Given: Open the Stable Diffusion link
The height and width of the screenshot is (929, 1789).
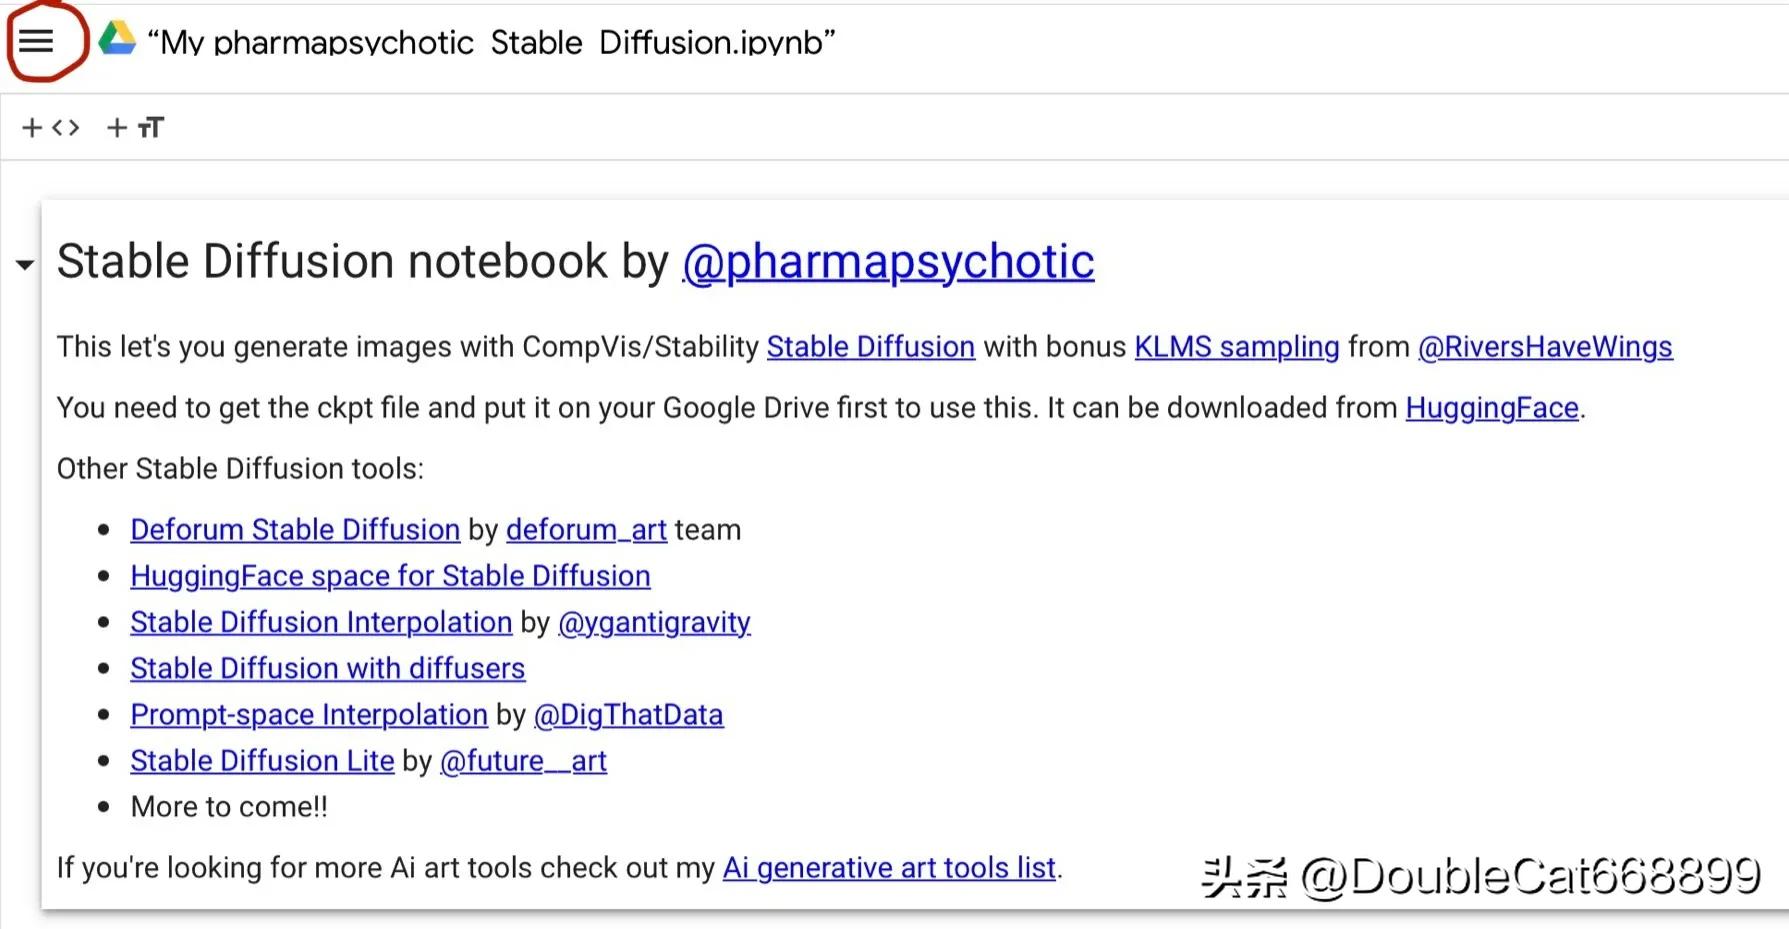Looking at the screenshot, I should [x=870, y=347].
